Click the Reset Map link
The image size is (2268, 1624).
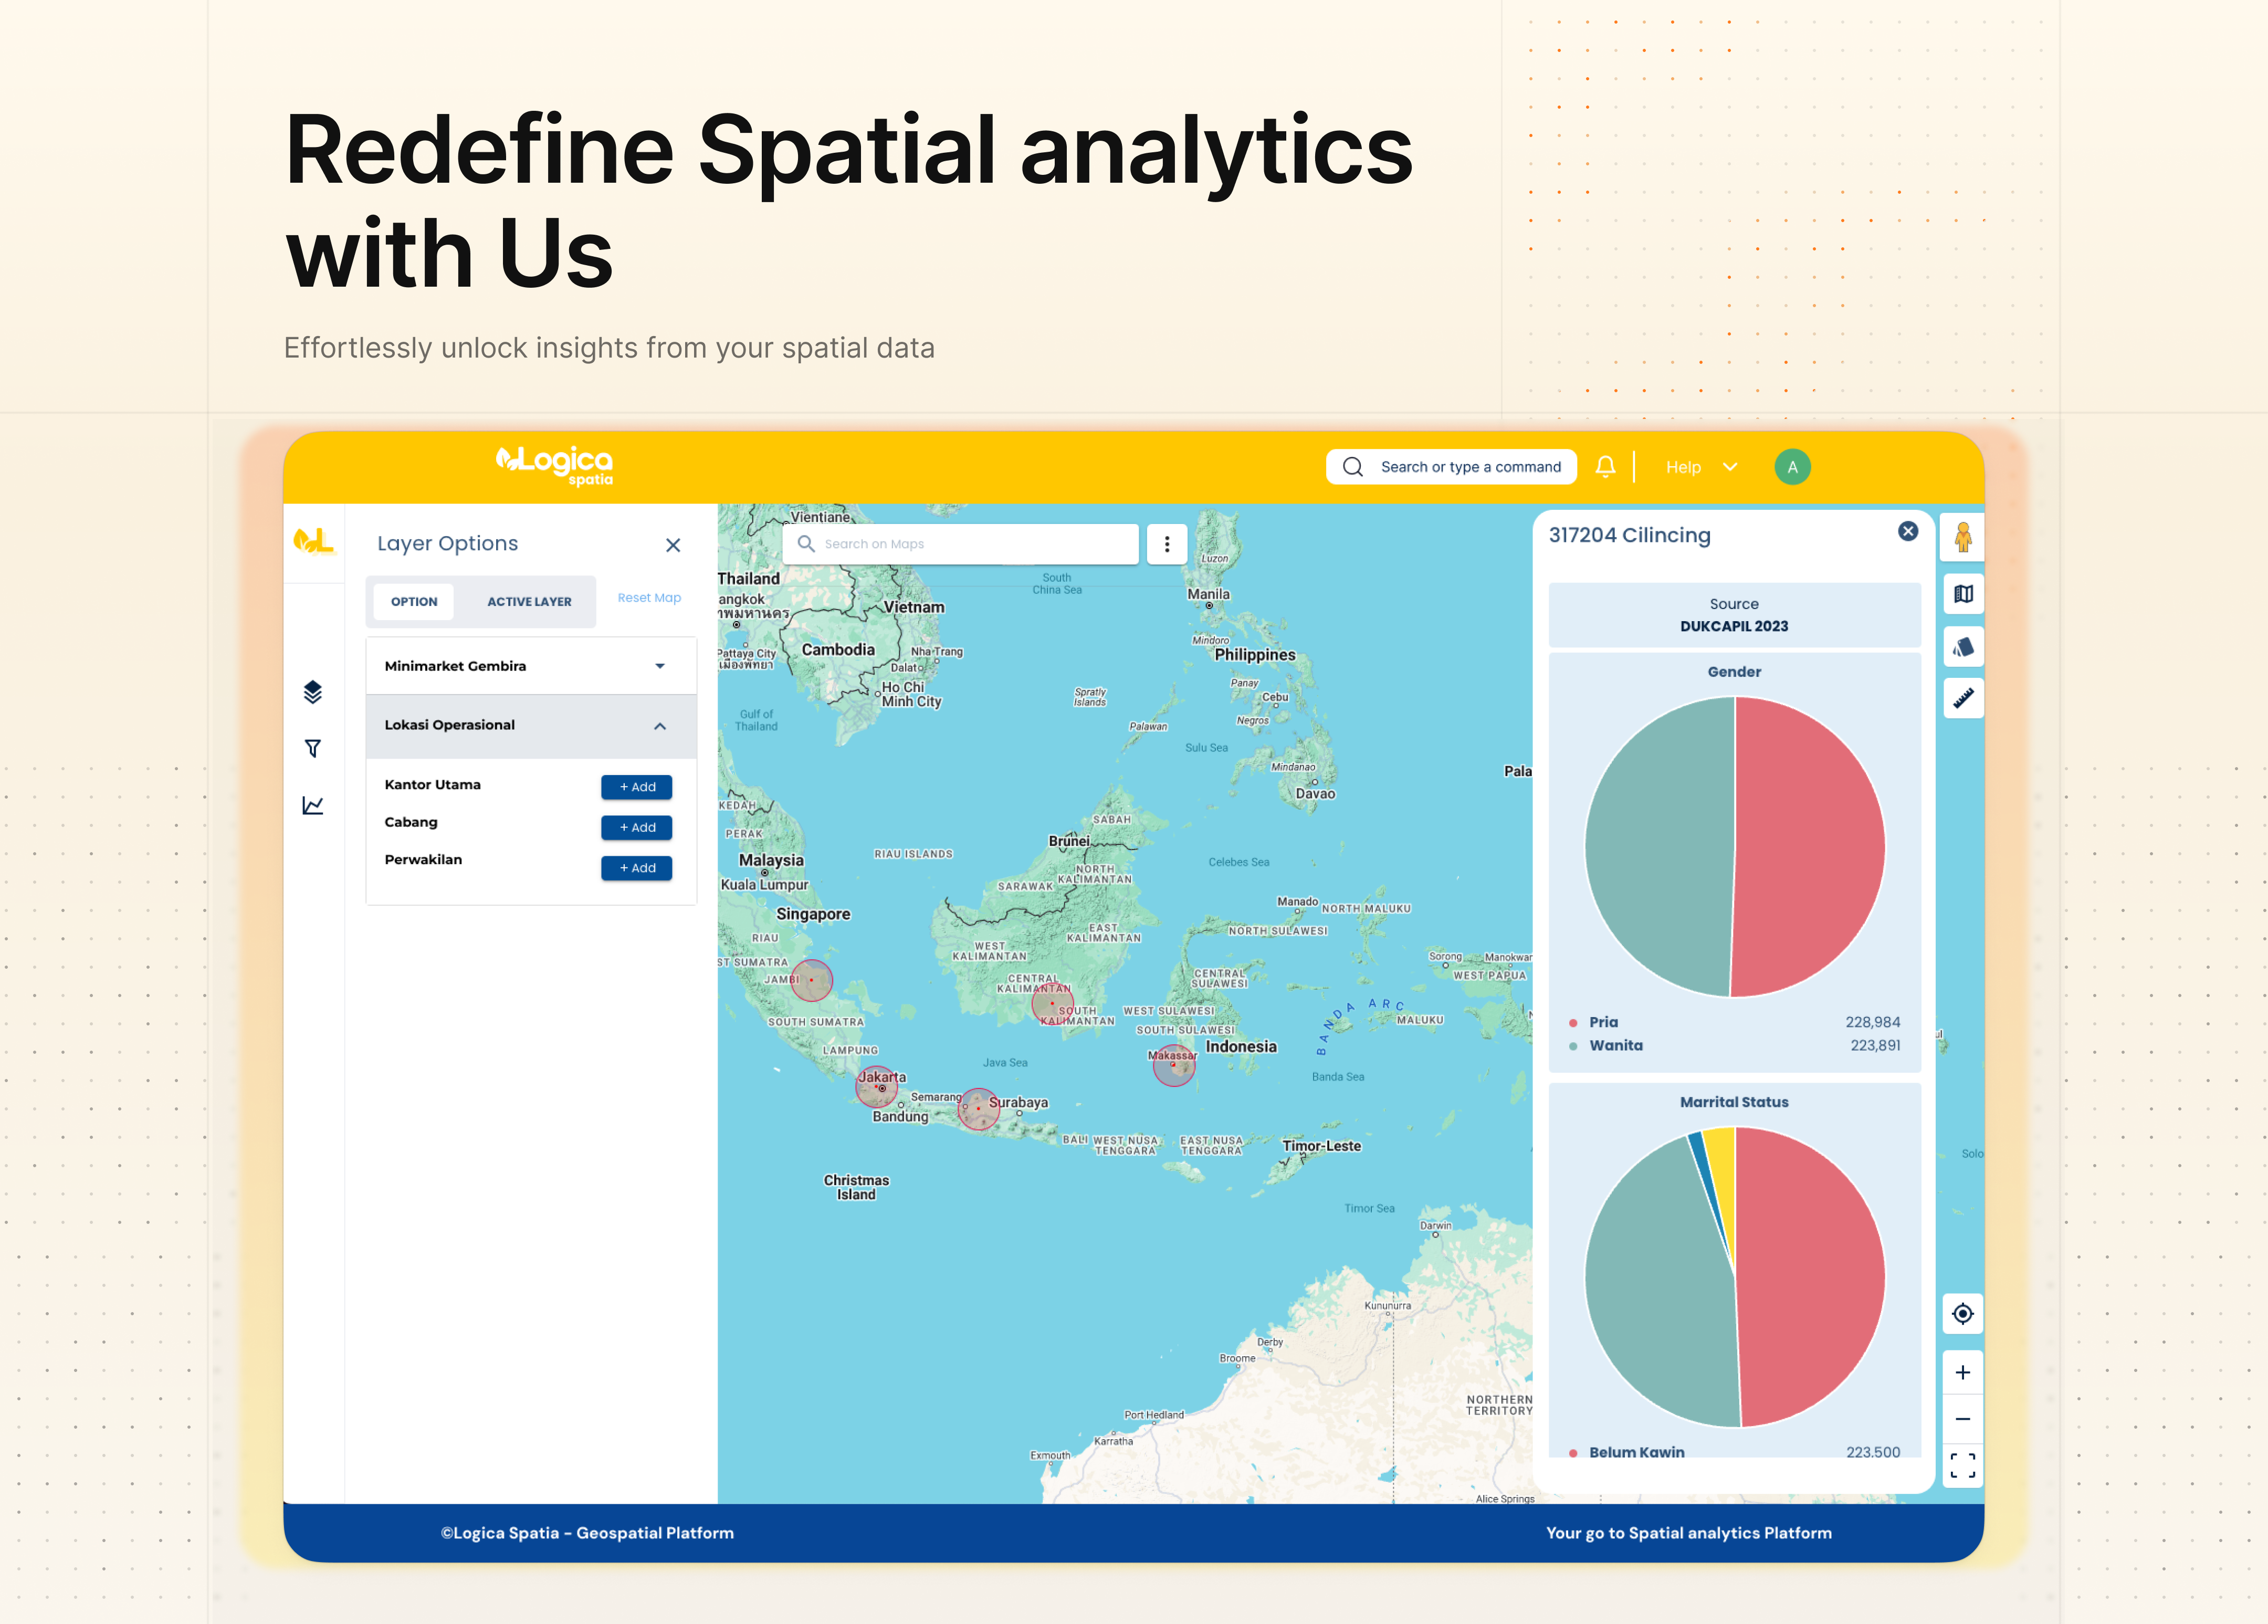649,598
